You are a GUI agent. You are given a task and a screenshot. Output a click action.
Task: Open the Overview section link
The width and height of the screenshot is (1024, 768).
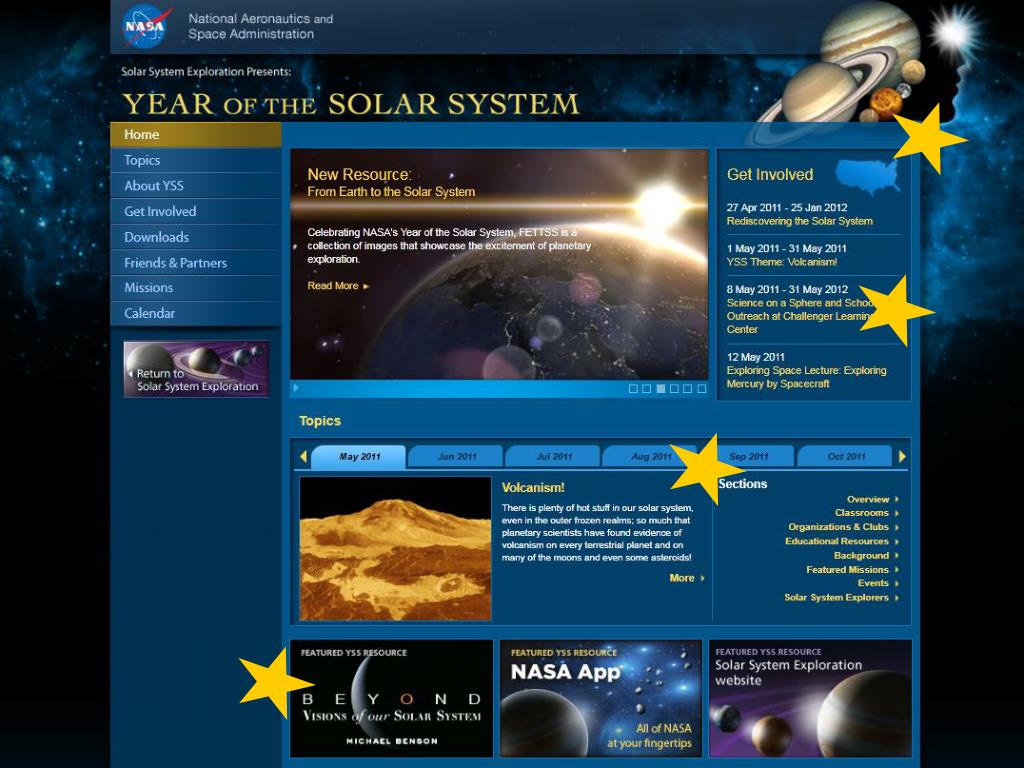click(868, 500)
